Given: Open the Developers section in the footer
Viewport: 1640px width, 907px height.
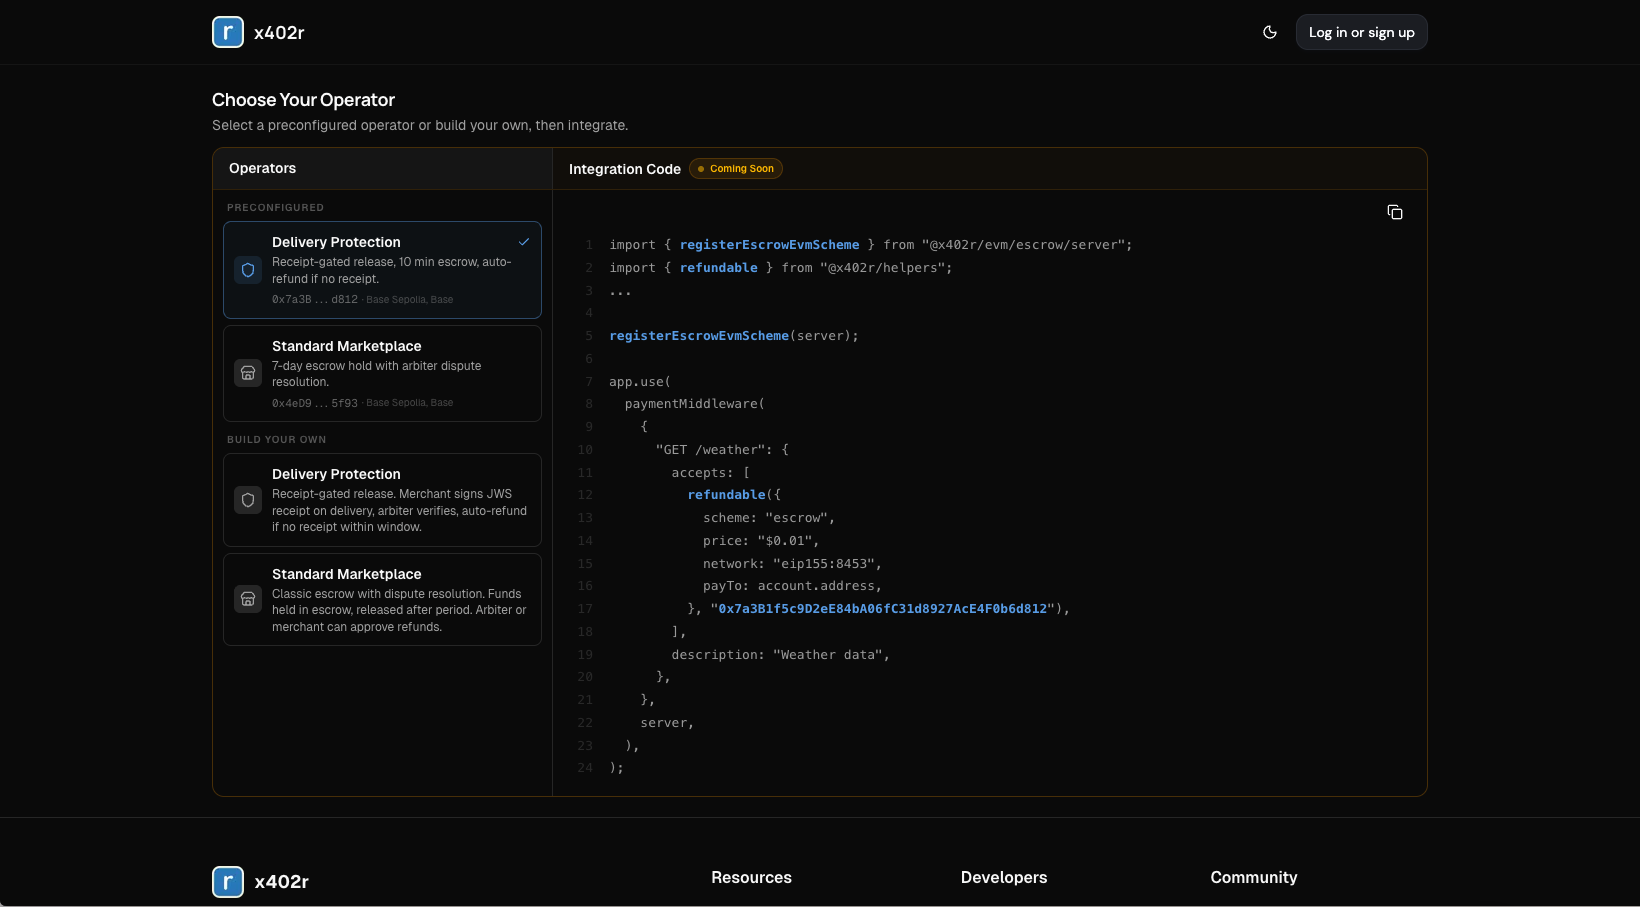Looking at the screenshot, I should click(x=1004, y=877).
